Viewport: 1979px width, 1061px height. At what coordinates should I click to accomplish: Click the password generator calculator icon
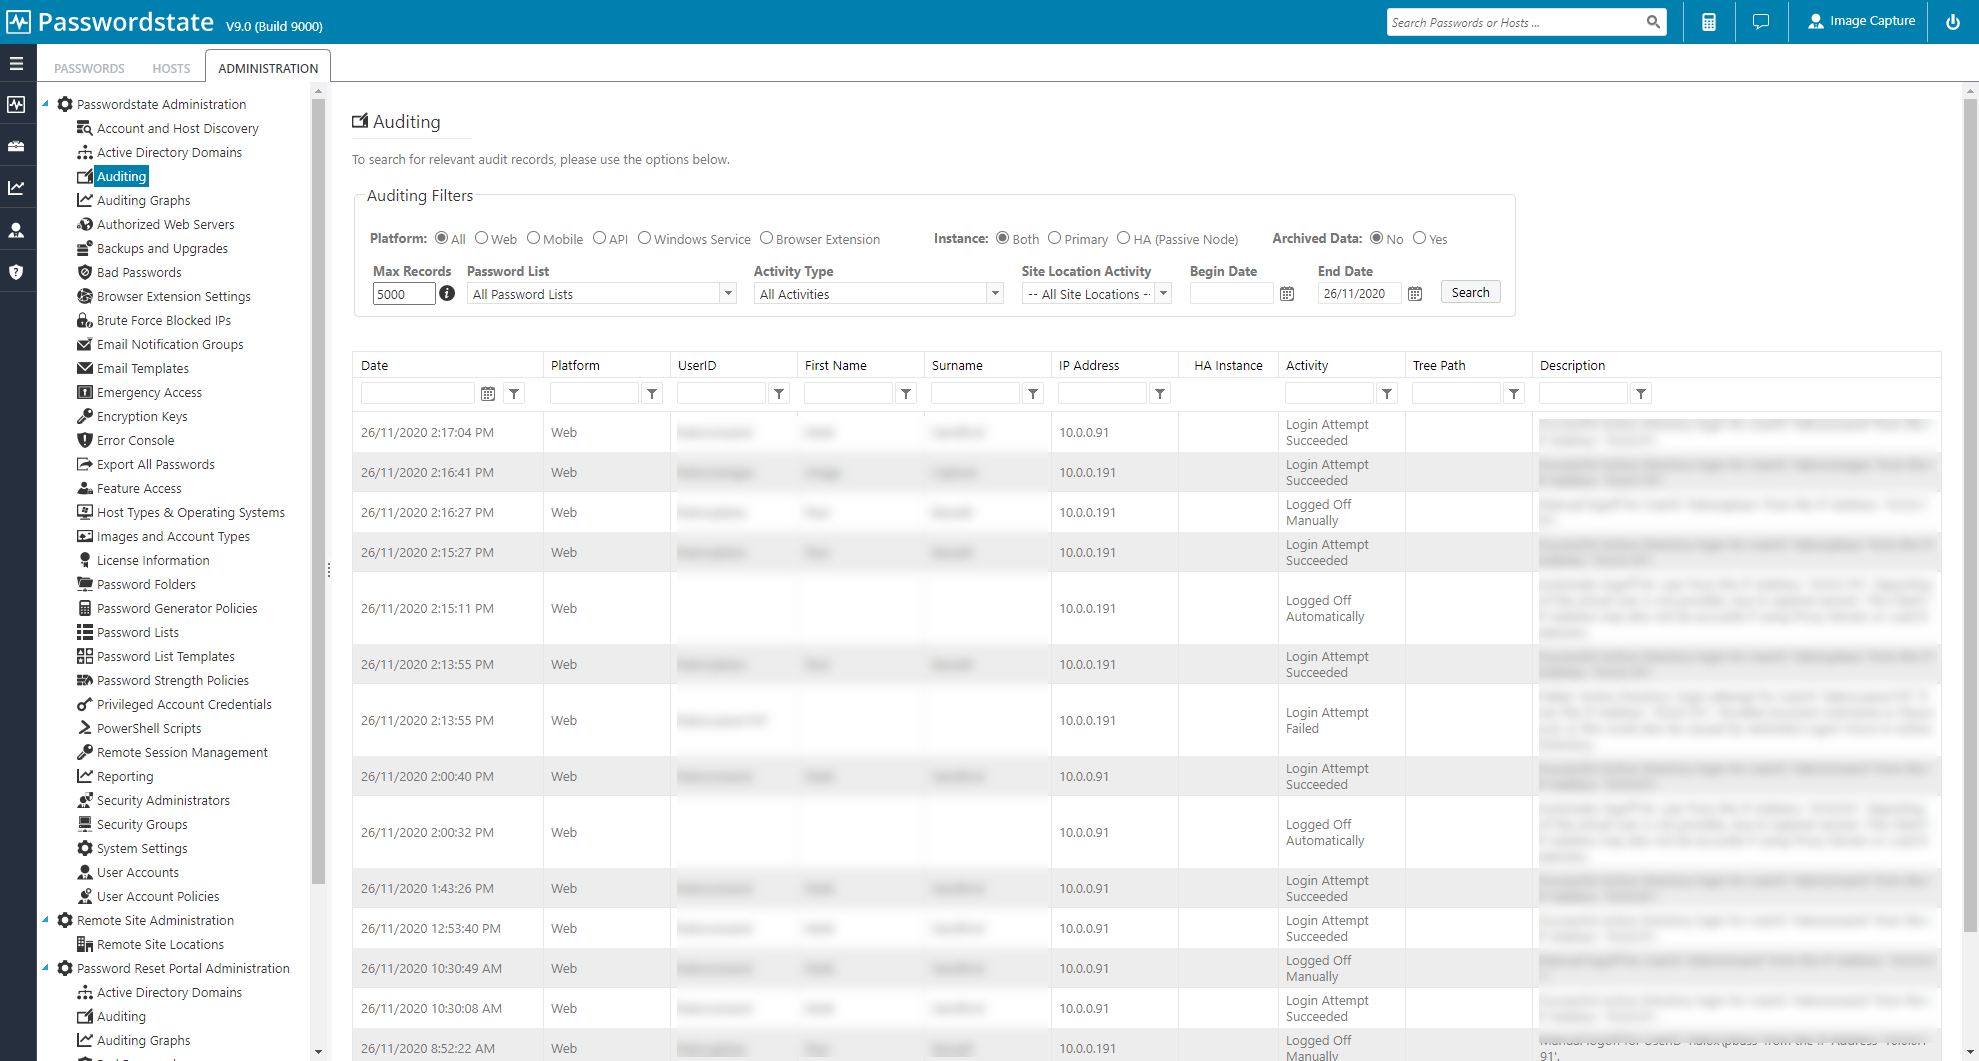point(1709,22)
